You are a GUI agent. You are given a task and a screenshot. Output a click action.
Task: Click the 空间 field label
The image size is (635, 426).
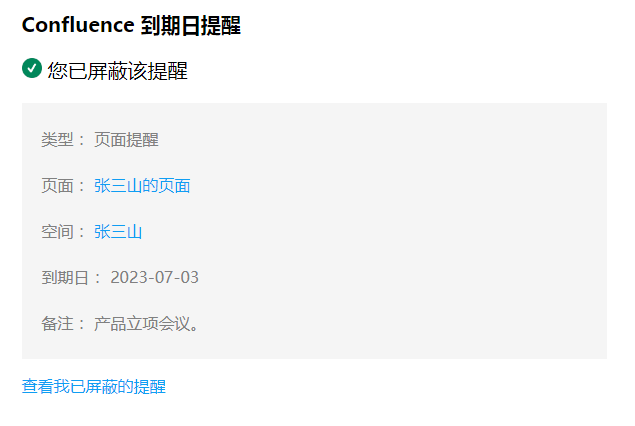57,232
